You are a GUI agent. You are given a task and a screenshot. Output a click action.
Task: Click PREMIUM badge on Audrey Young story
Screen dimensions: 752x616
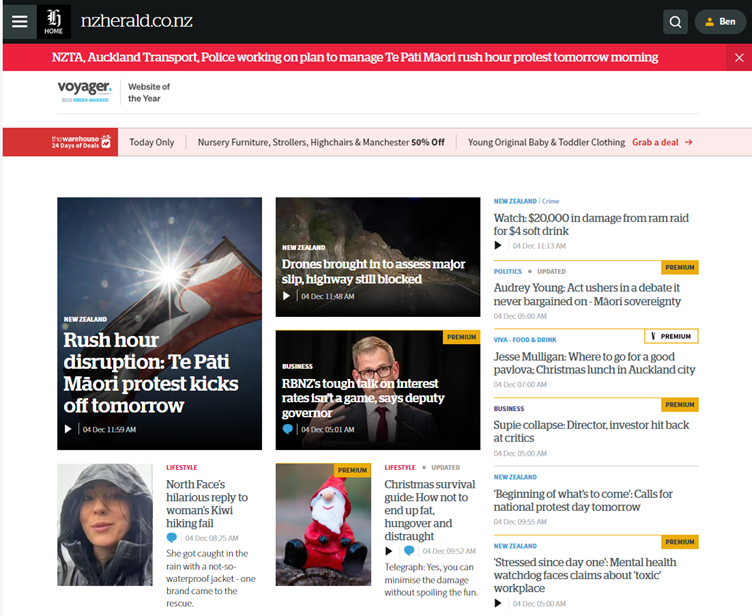point(680,267)
